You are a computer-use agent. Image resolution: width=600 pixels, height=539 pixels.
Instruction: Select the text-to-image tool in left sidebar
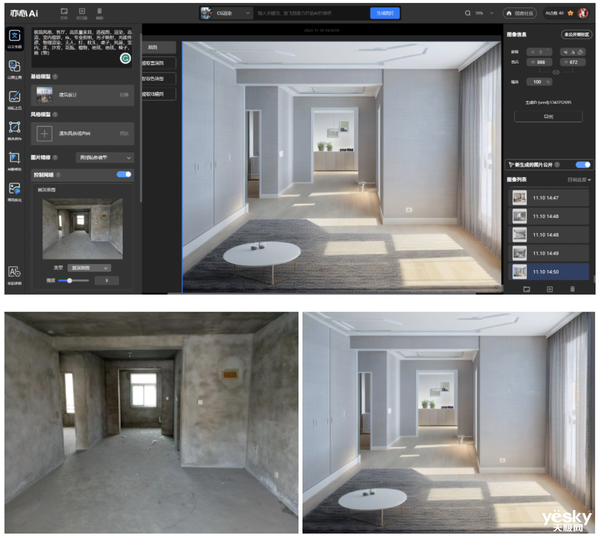pos(15,39)
